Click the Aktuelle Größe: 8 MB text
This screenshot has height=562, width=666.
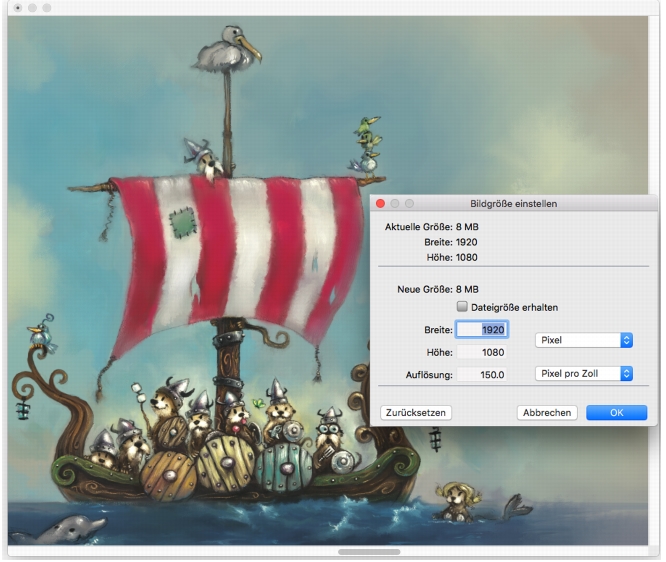(432, 227)
